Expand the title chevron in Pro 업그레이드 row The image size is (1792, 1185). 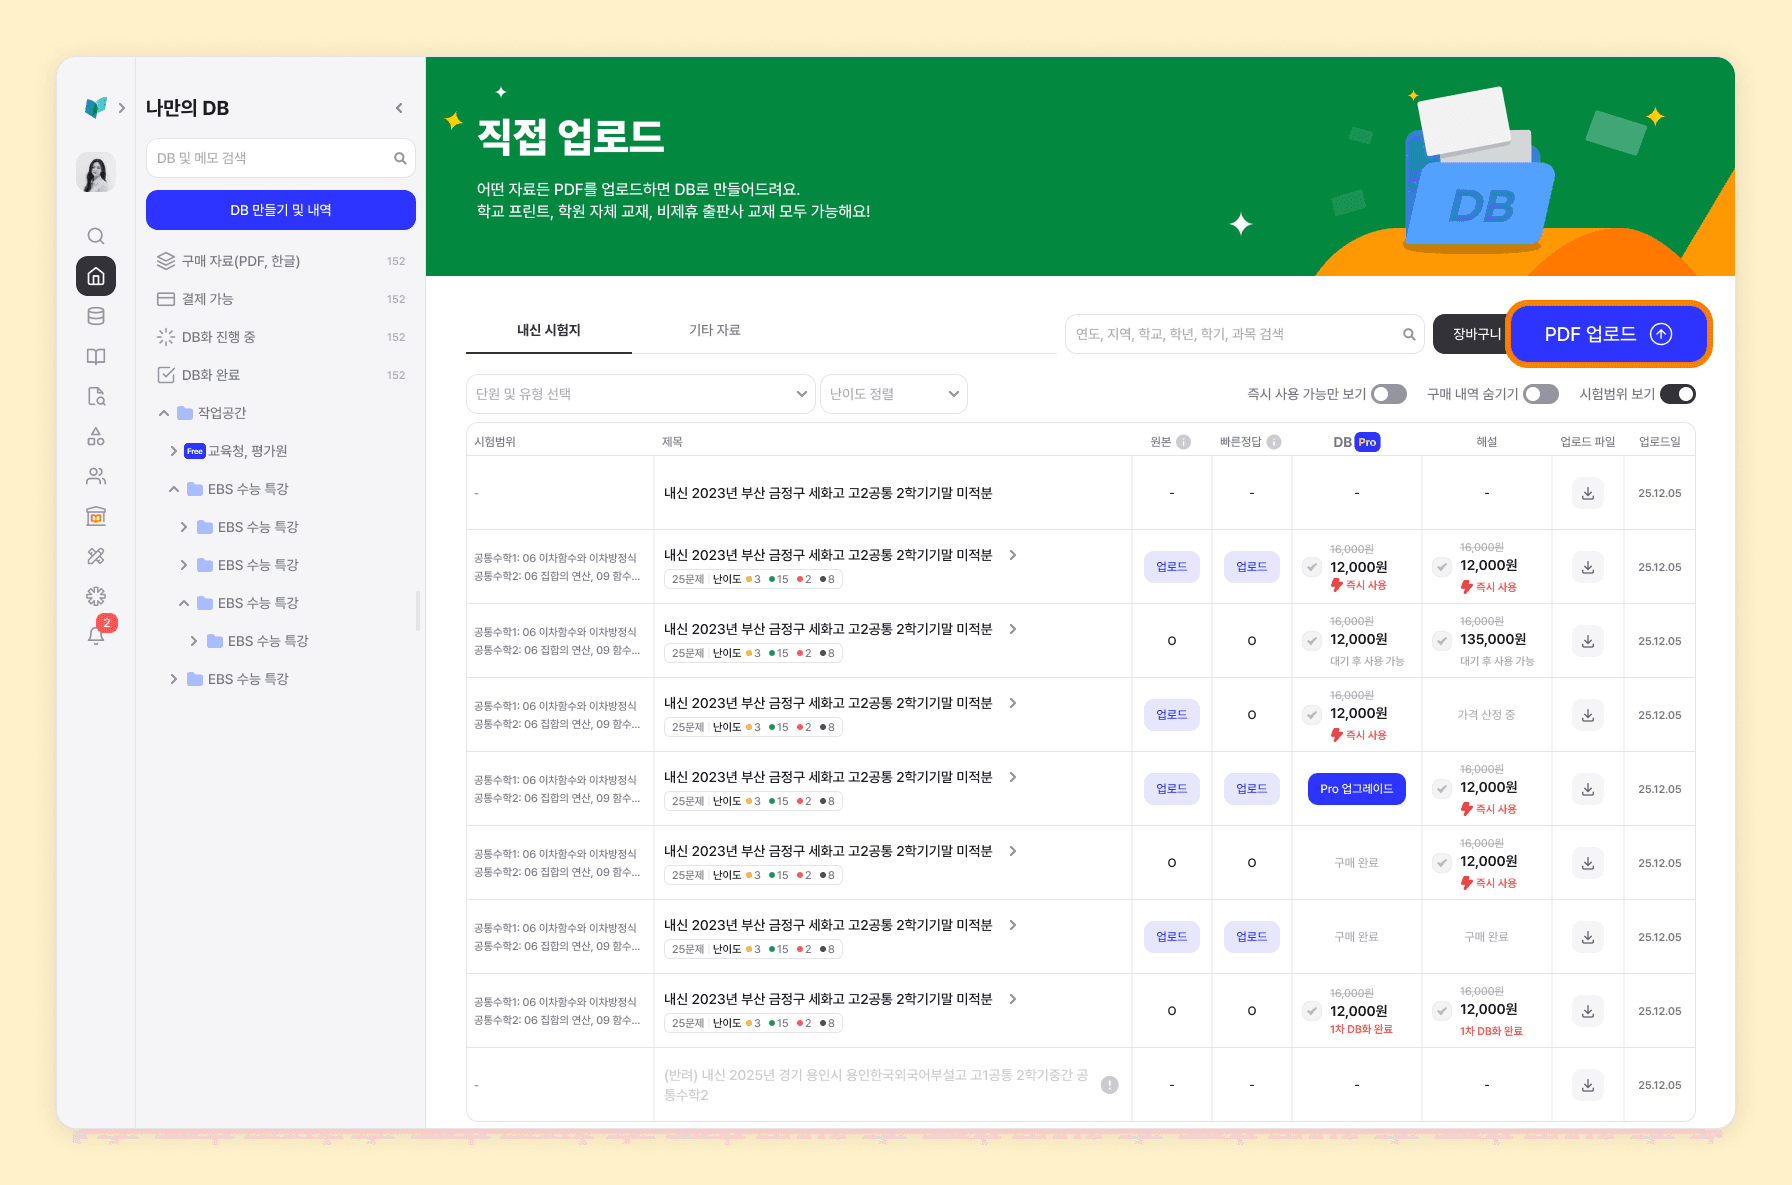click(1013, 777)
